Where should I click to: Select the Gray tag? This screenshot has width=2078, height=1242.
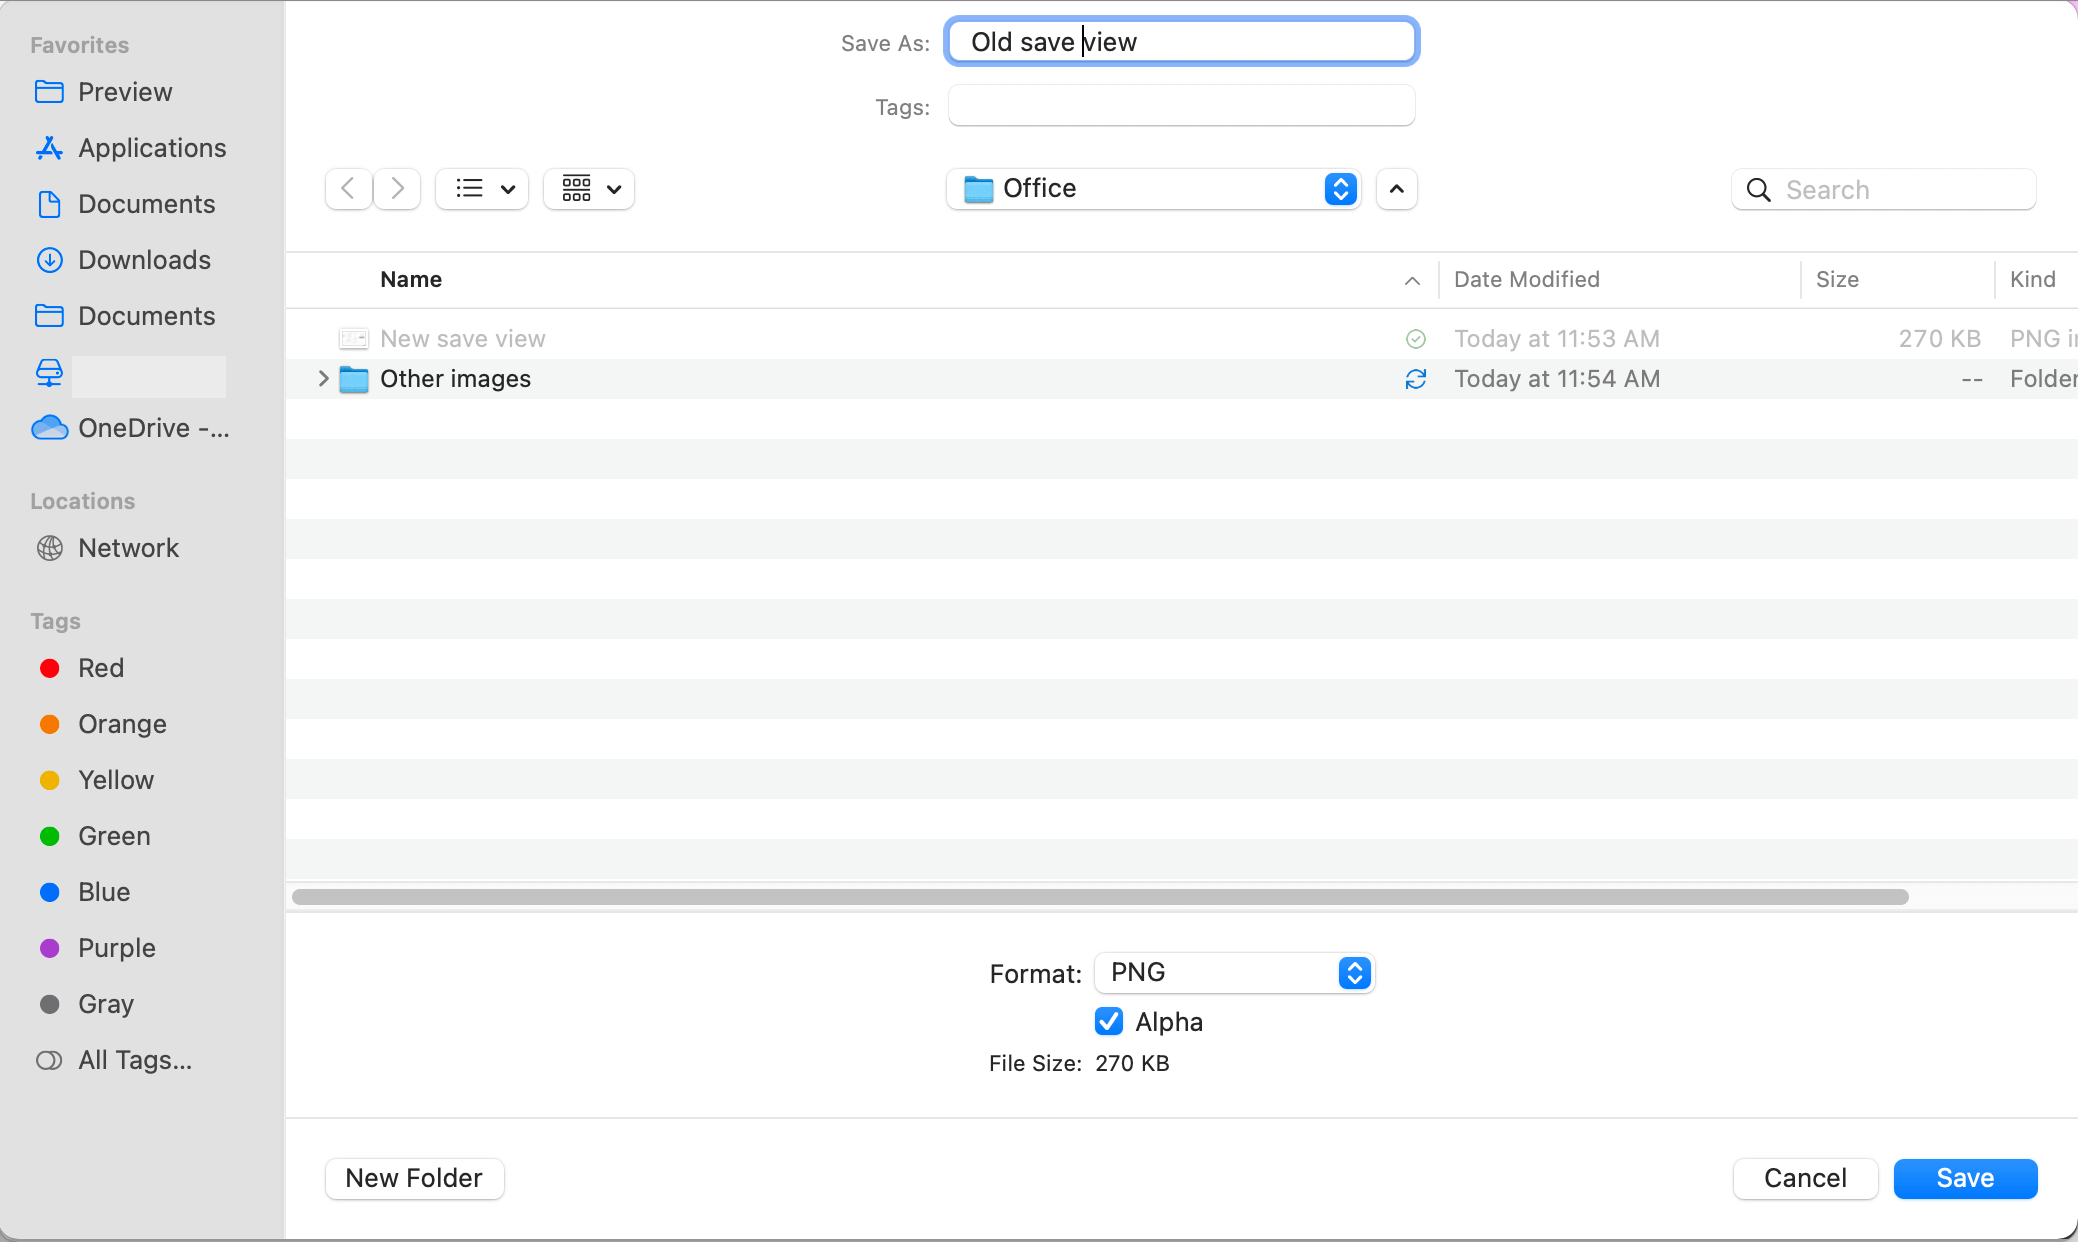pos(87,1004)
